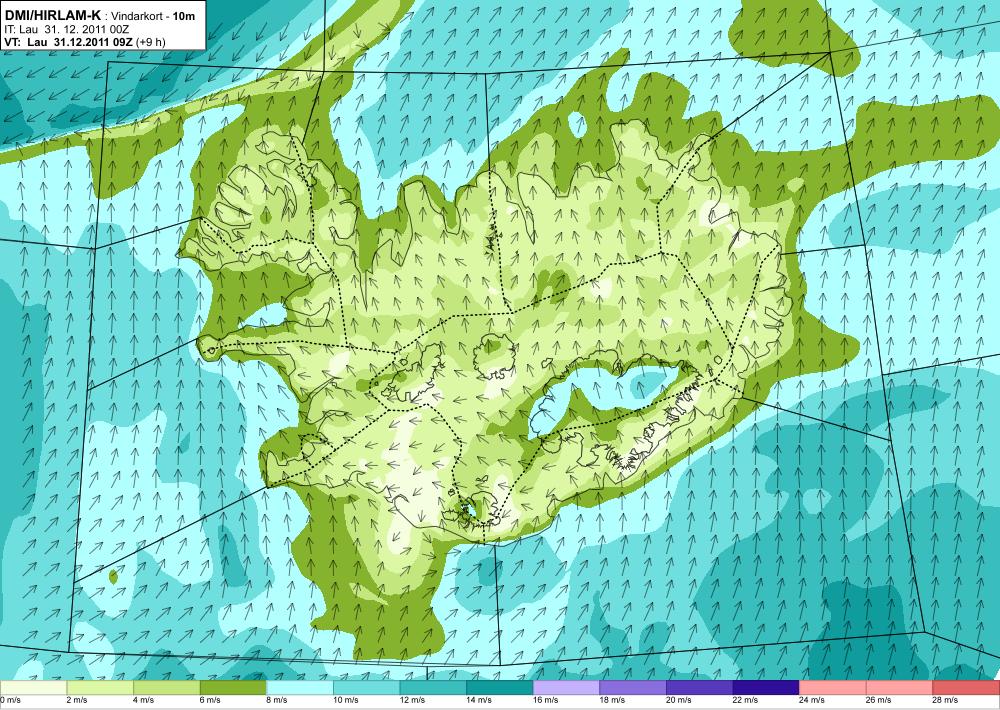Click the '6 m/s' legend label
This screenshot has width=1000, height=710.
pos(210,700)
